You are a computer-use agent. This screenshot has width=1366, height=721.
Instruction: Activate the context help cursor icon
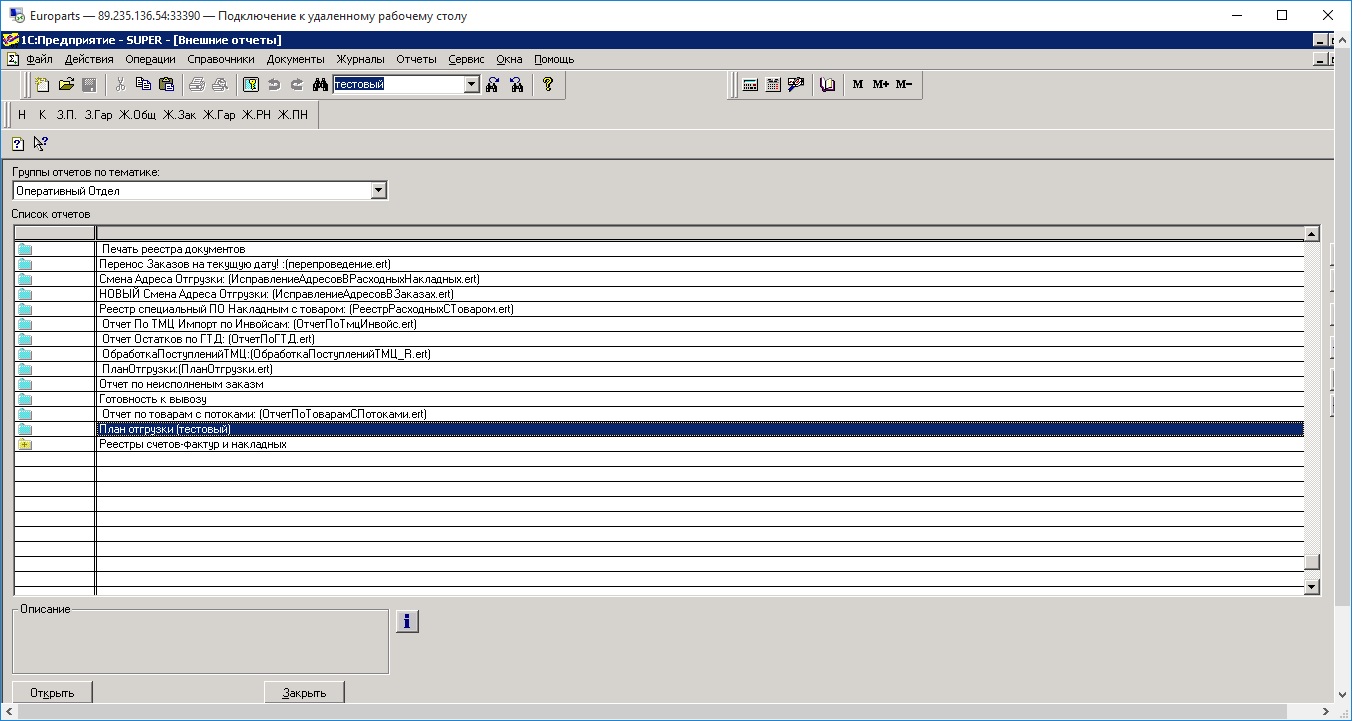(40, 143)
